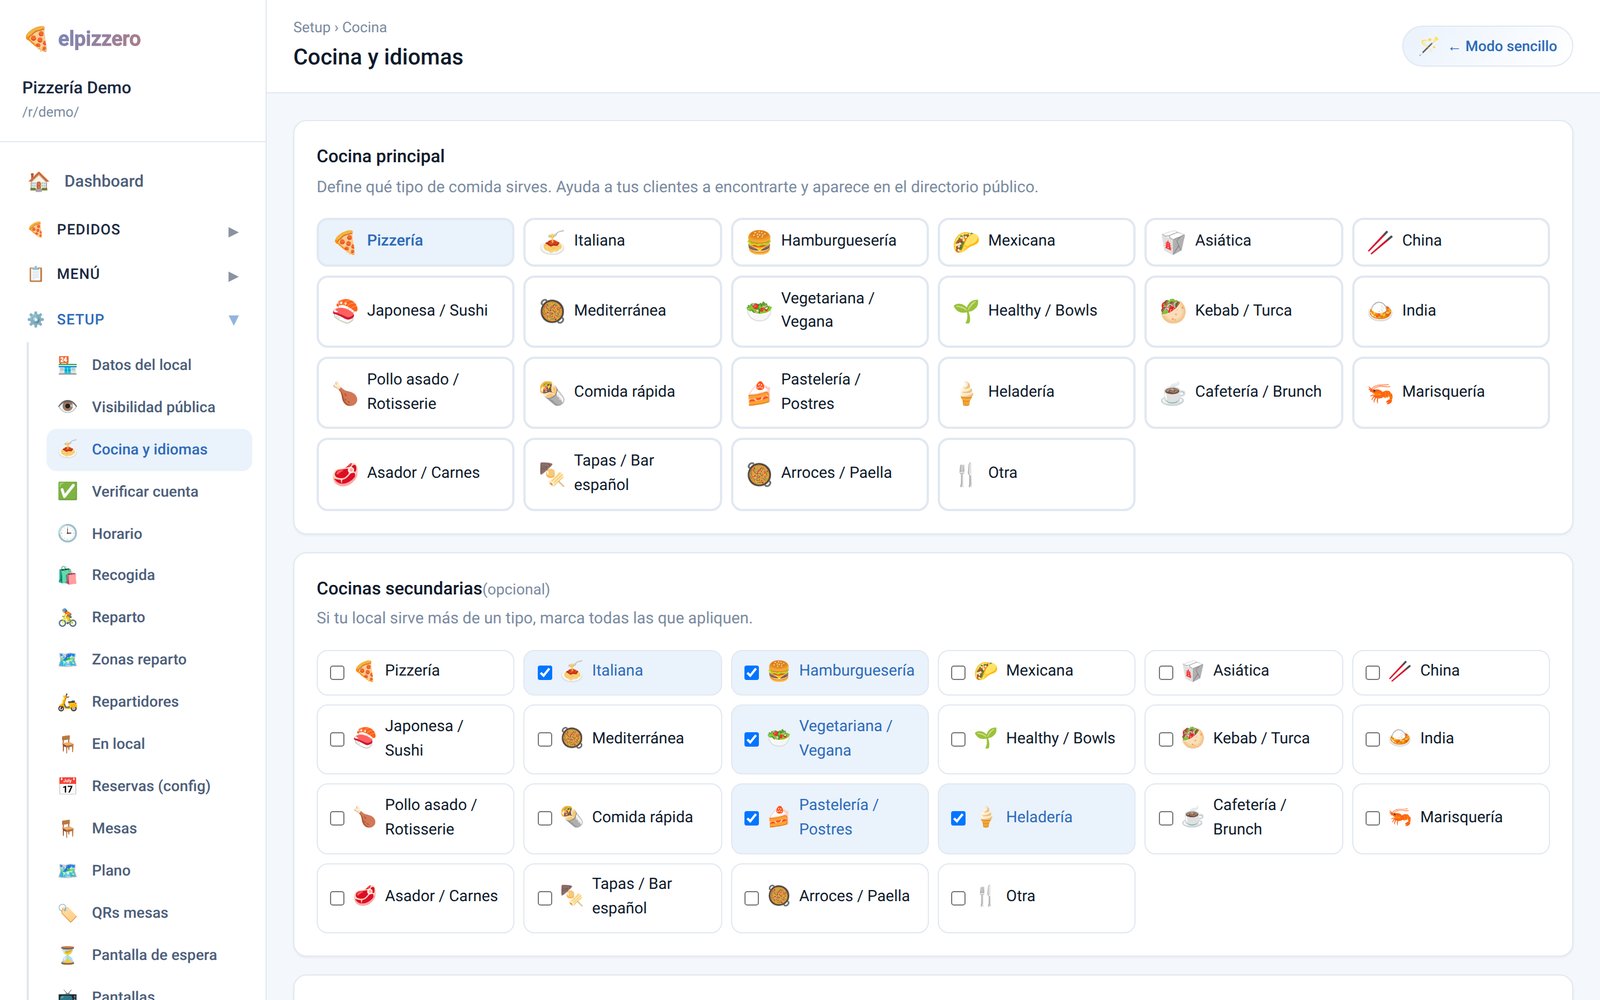The height and width of the screenshot is (1000, 1600).
Task: Click the Pizzería Demo restaurant name
Action: pos(77,88)
